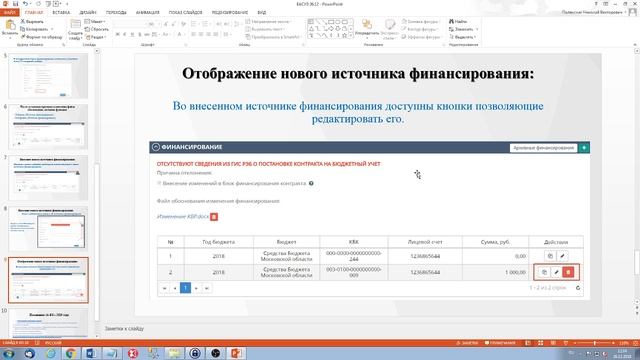Go to next page arrow in table pagination

(x=196, y=288)
